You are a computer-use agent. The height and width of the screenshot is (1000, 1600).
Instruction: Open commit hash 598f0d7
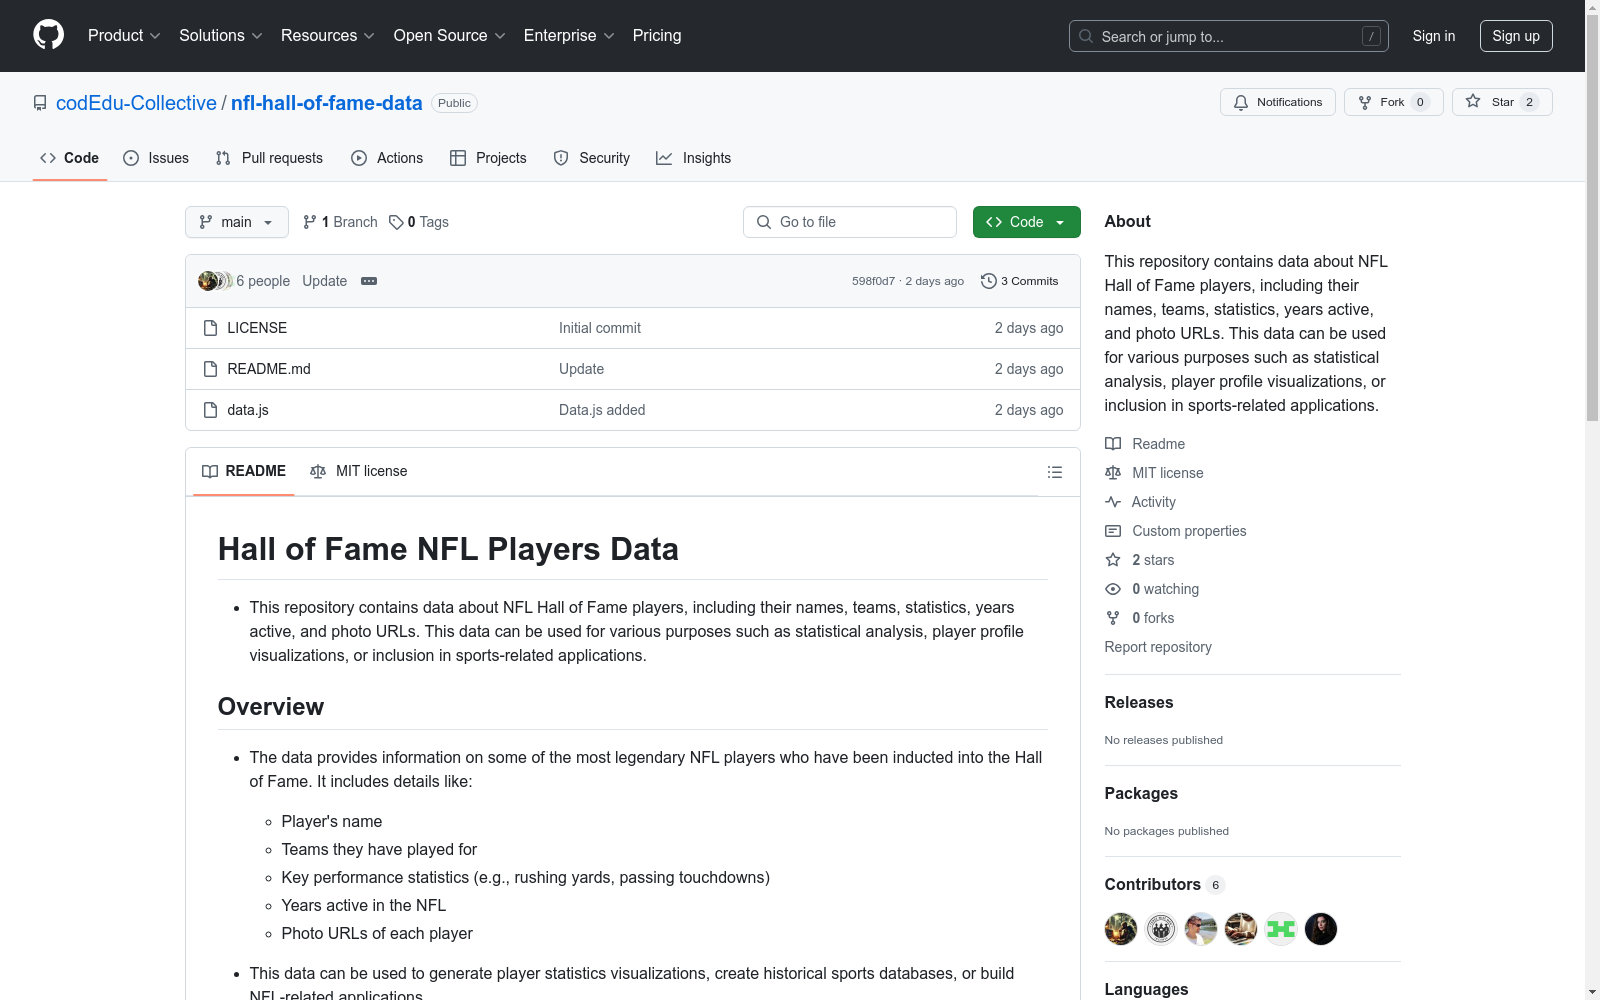873,281
